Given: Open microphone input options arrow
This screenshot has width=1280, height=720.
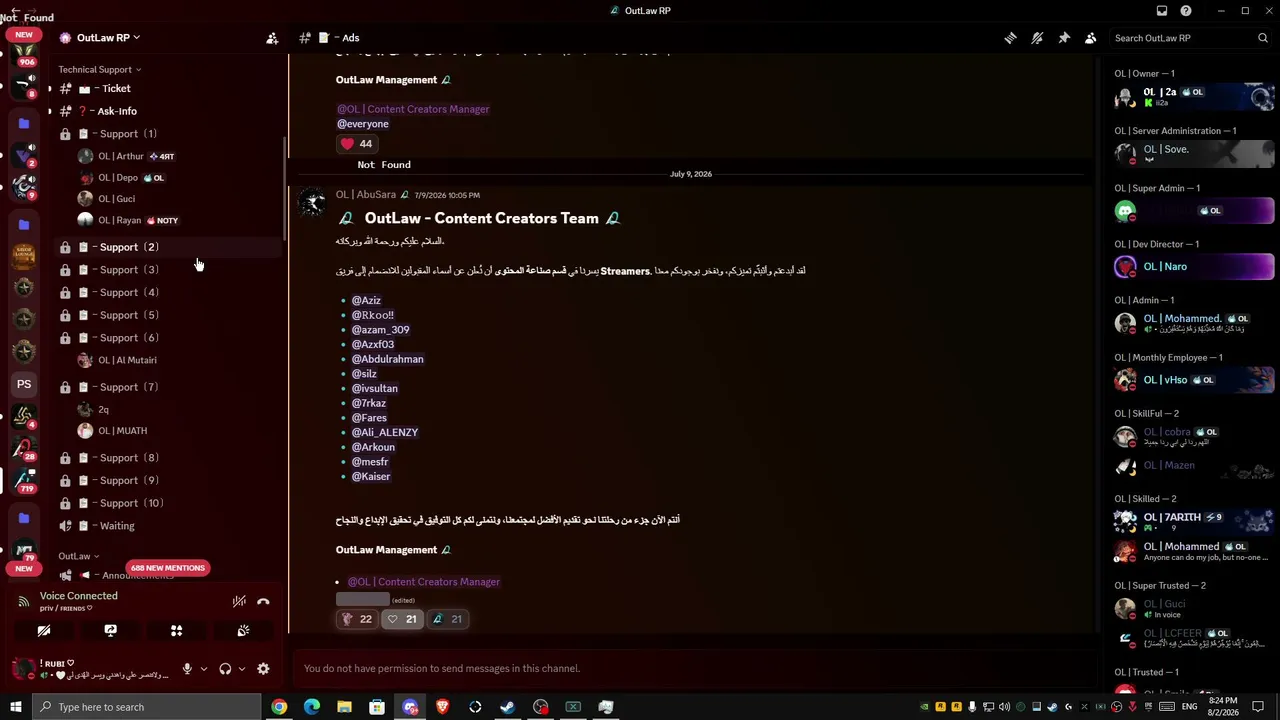Looking at the screenshot, I should pos(204,669).
